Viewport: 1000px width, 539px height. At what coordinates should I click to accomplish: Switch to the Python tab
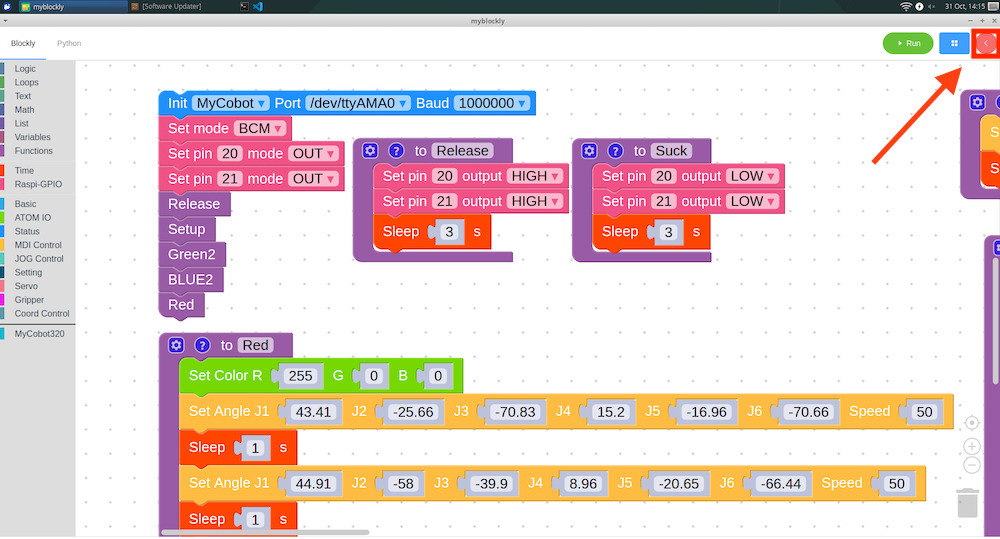(x=69, y=43)
